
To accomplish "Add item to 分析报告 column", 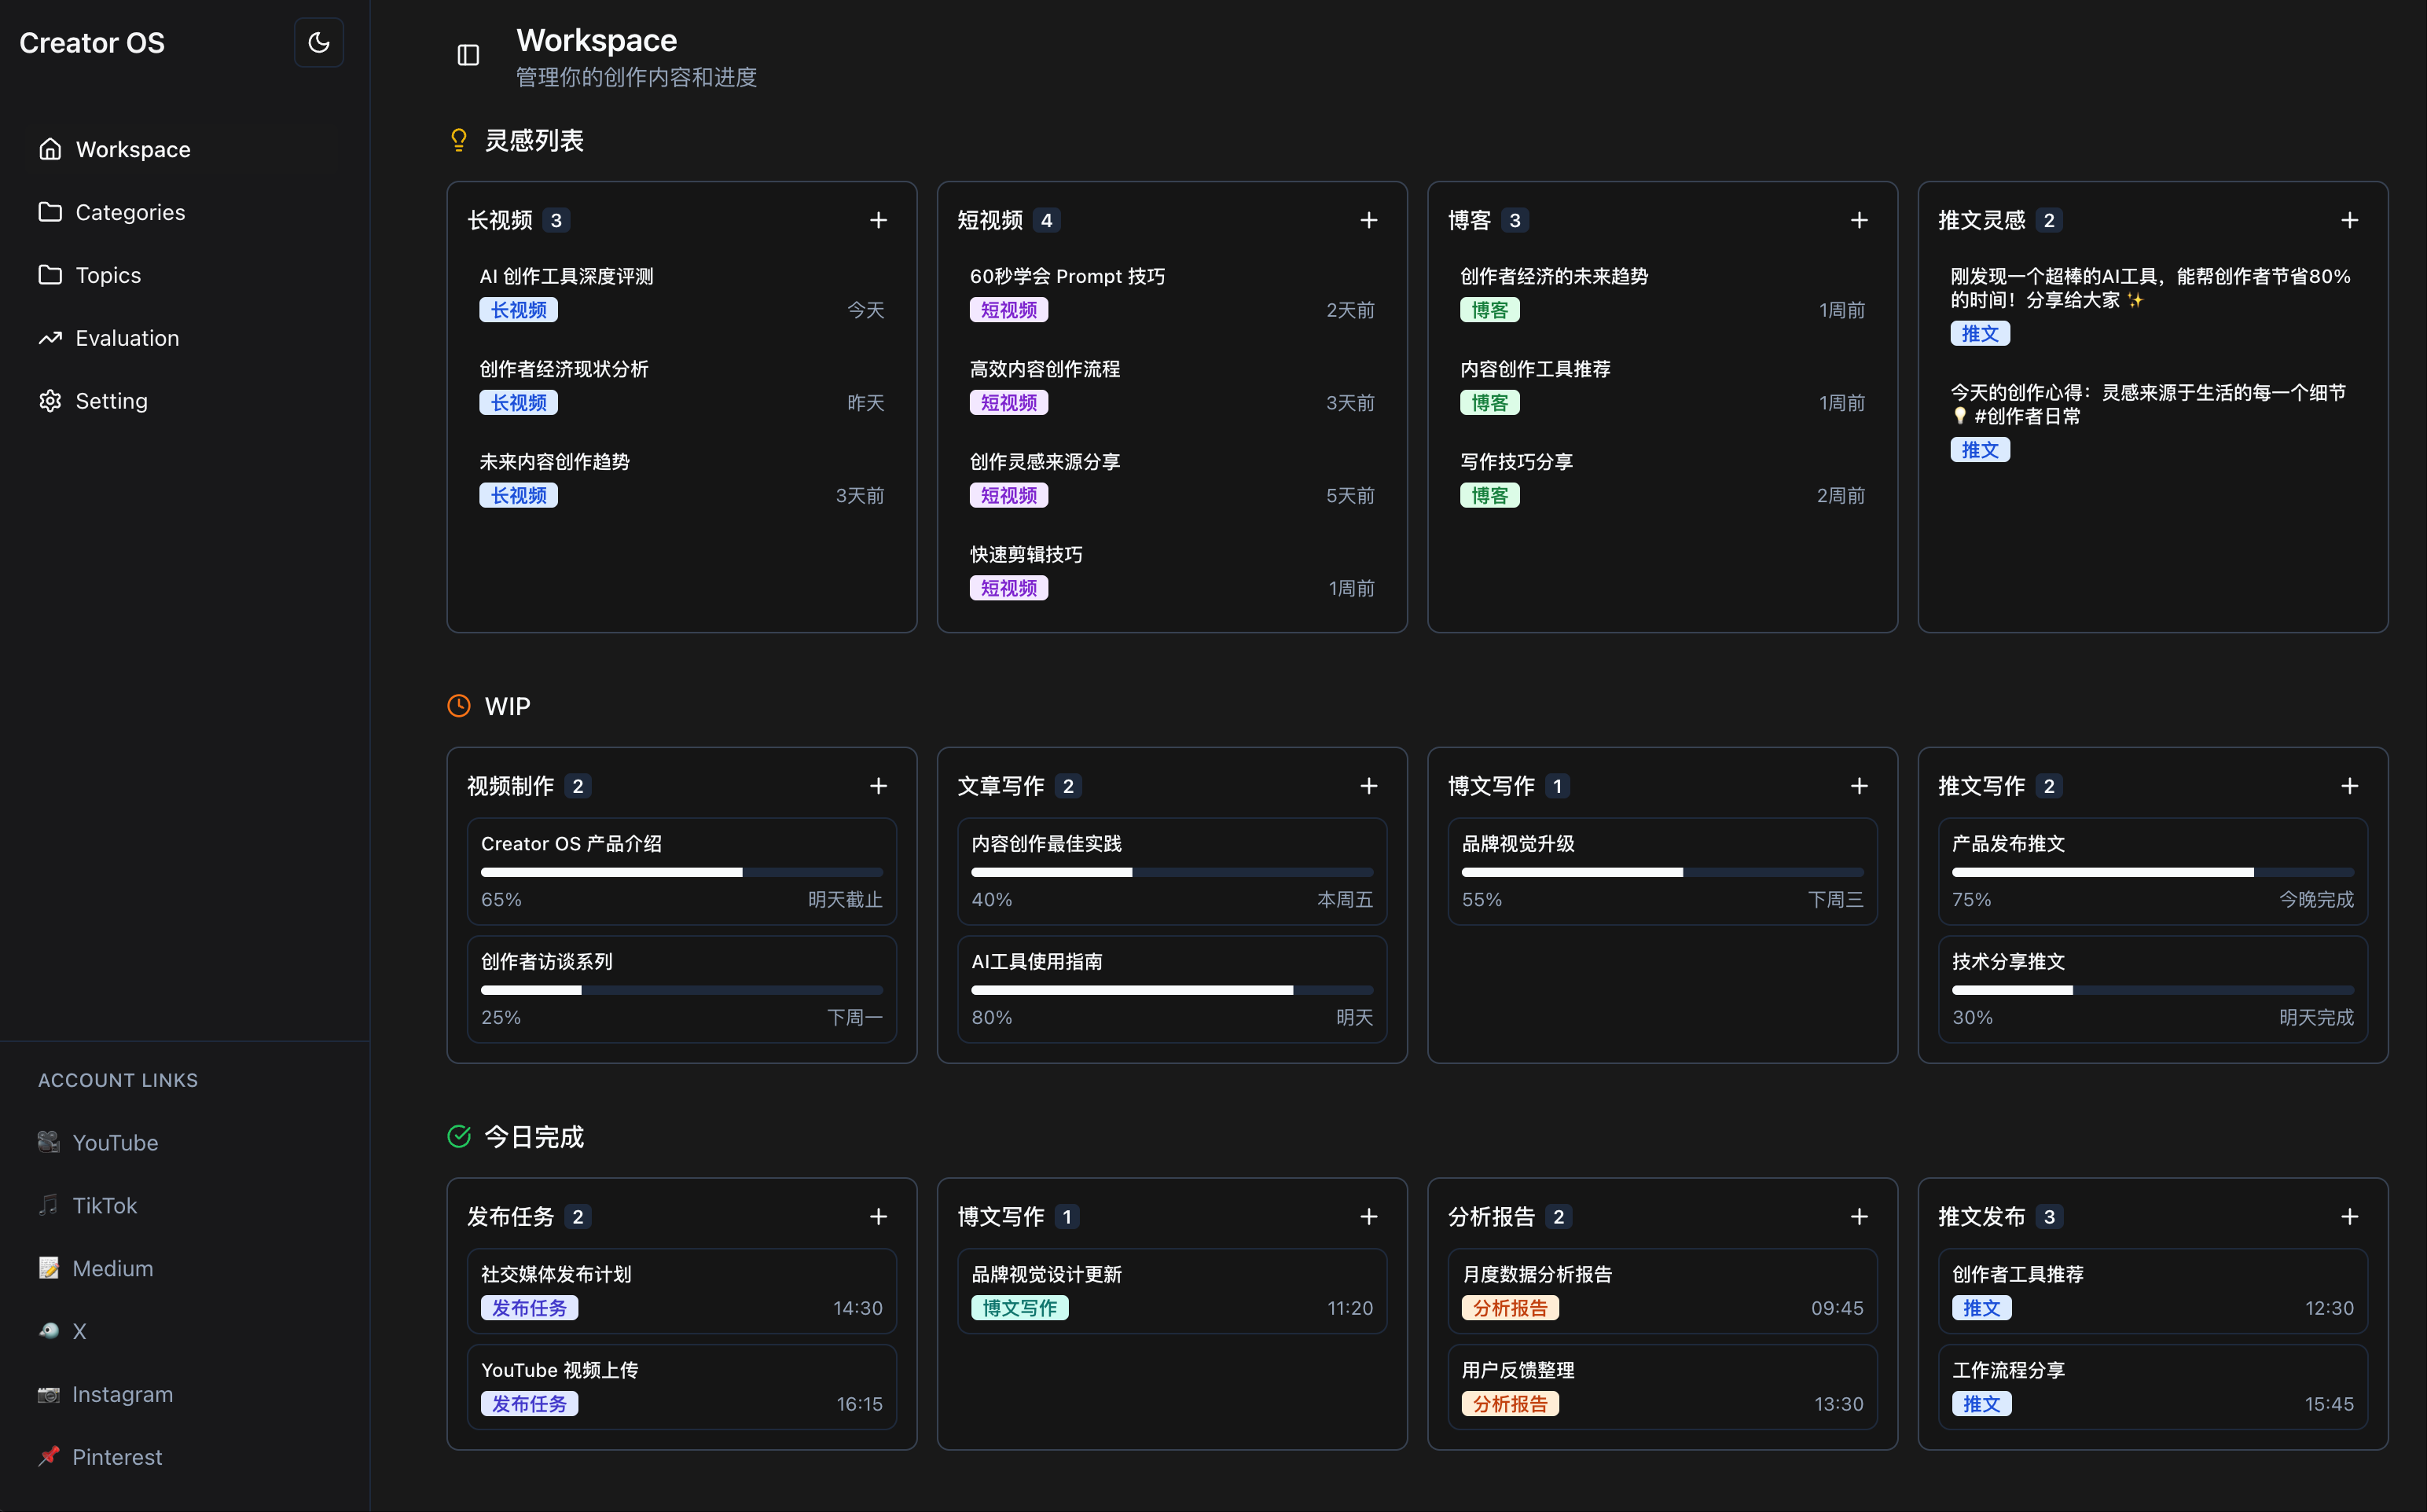I will [x=1859, y=1216].
